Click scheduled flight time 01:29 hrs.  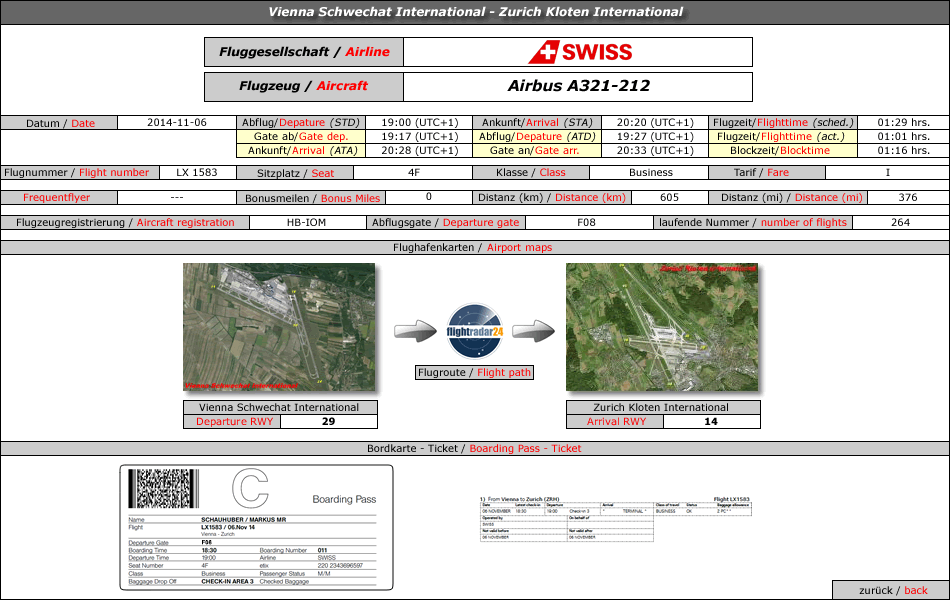pyautogui.click(x=903, y=122)
